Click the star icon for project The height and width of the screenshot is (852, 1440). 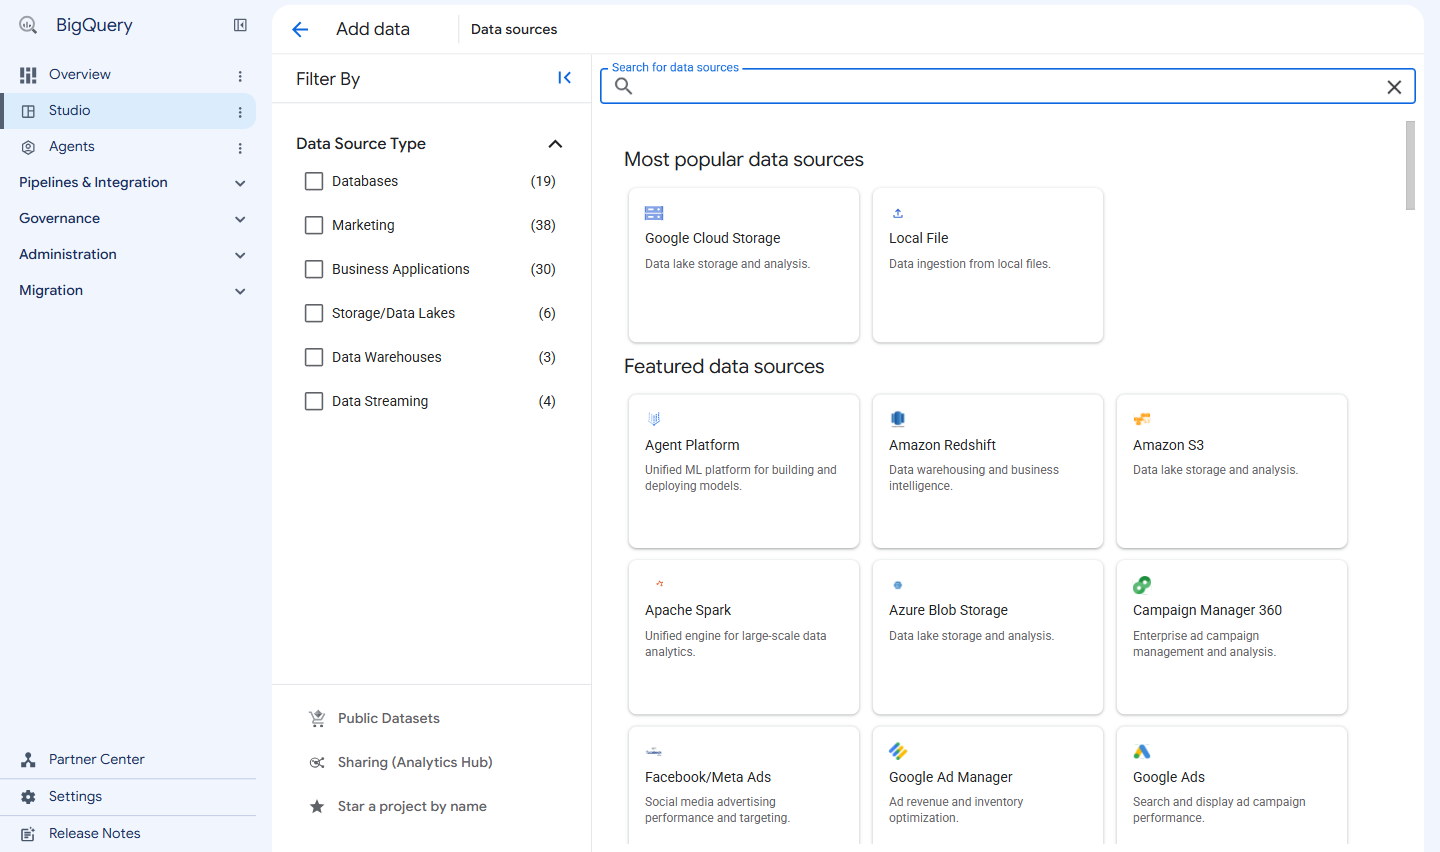point(317,806)
